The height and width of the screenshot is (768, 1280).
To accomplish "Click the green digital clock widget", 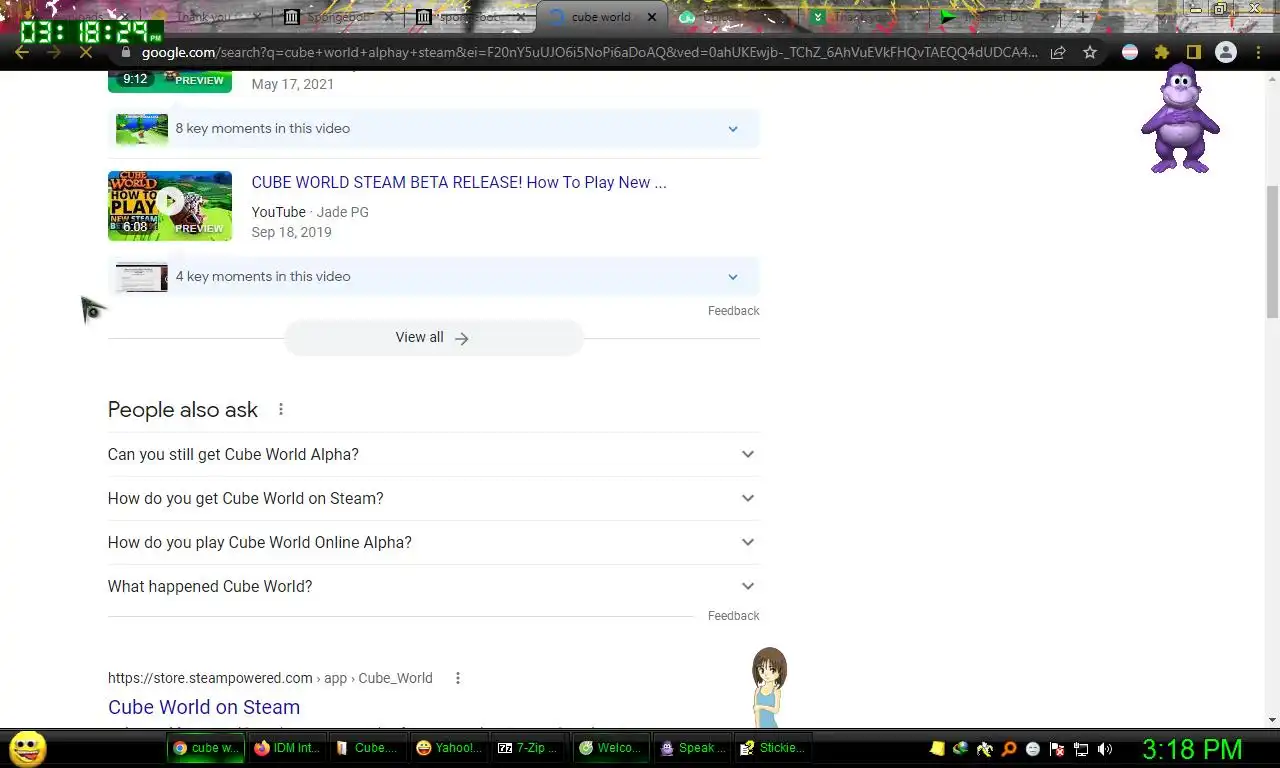I will coord(90,32).
